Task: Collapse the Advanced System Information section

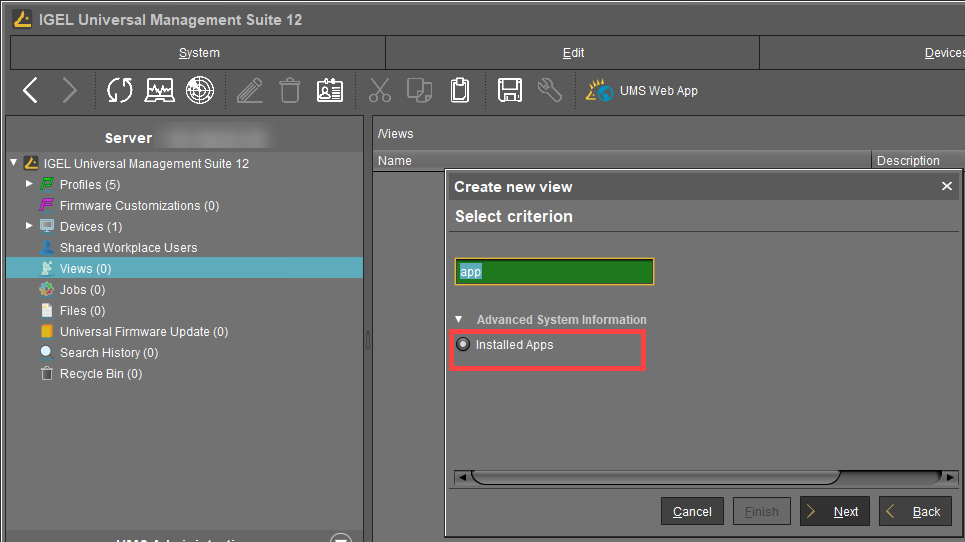Action: tap(459, 320)
